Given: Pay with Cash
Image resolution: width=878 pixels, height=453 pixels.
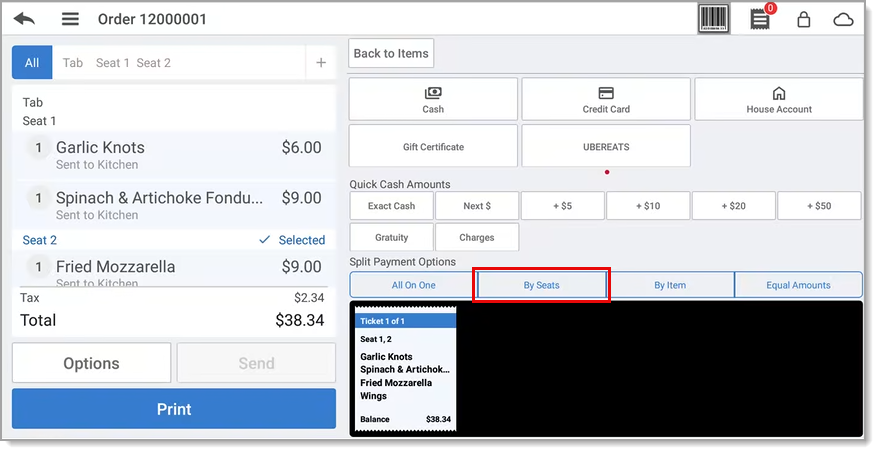Looking at the screenshot, I should pos(433,99).
